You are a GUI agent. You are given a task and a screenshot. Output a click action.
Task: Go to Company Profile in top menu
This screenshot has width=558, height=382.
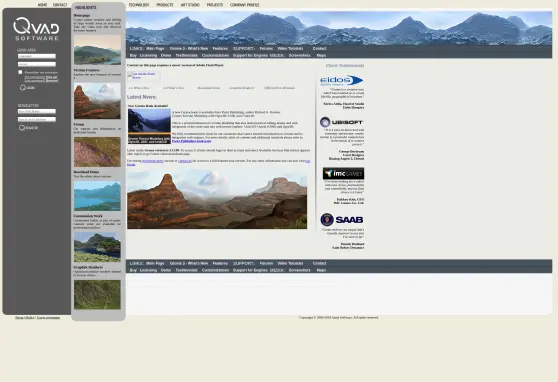[x=244, y=5]
